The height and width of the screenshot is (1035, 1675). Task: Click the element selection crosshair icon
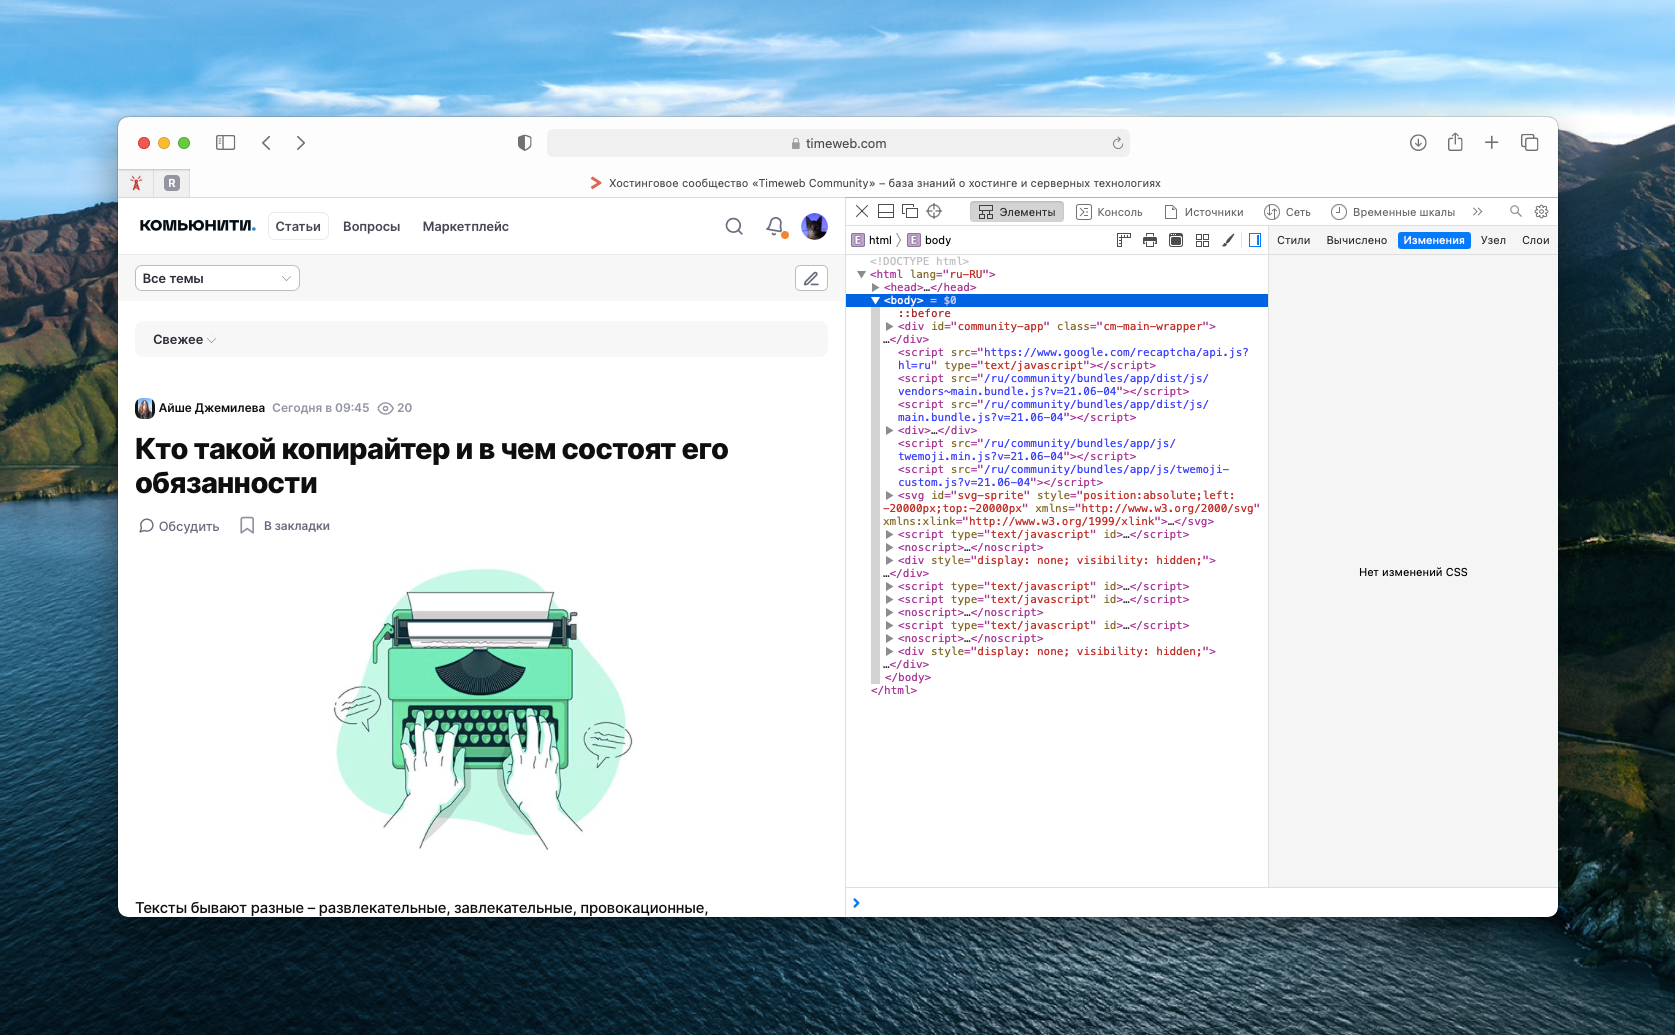934,211
